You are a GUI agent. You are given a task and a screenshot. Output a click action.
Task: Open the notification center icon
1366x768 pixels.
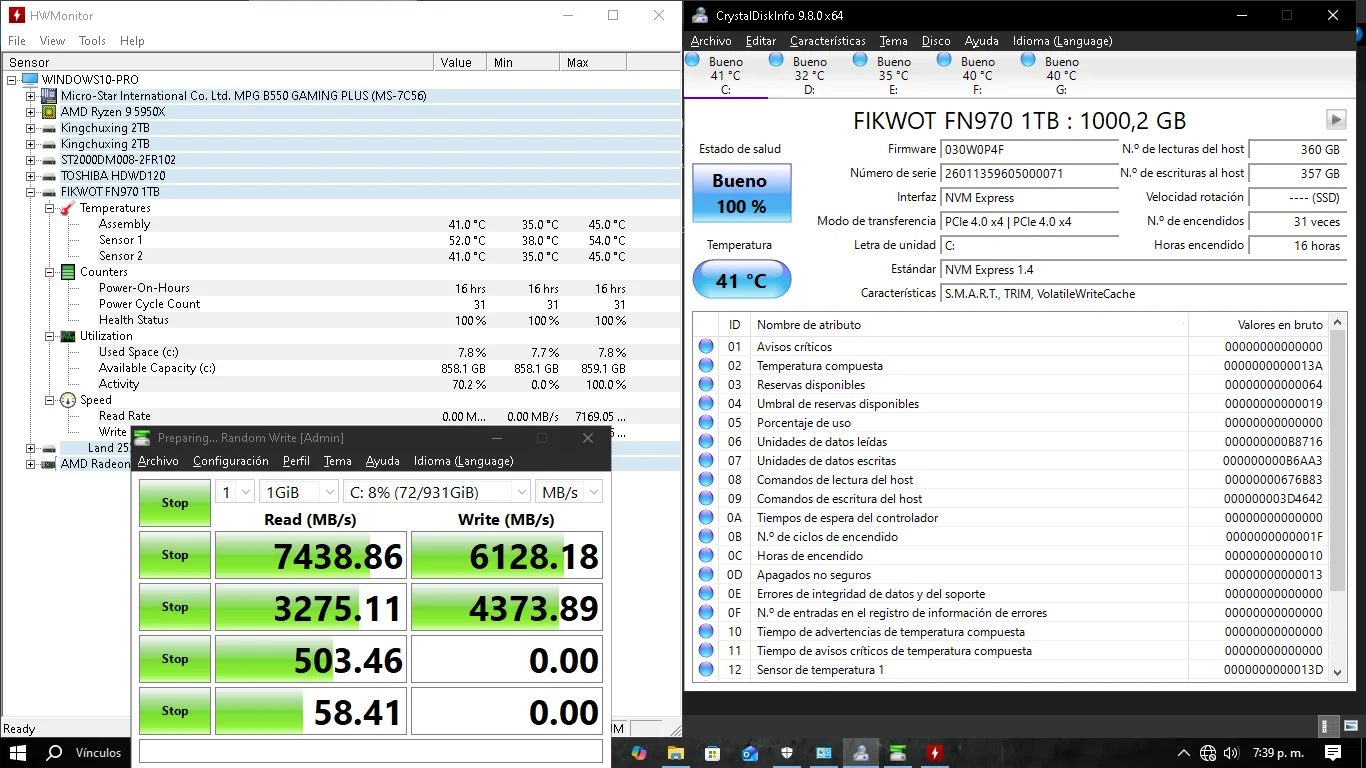coord(1333,753)
